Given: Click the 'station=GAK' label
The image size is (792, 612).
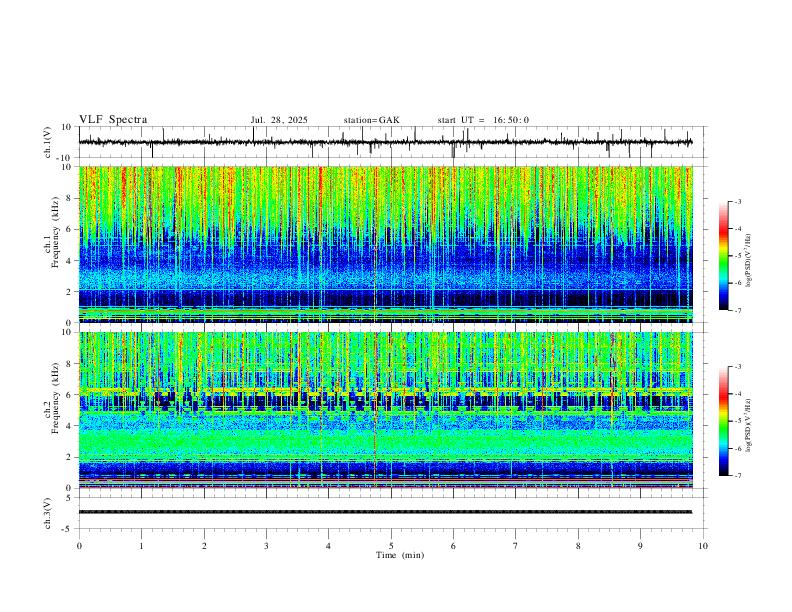Looking at the screenshot, I should click(371, 120).
